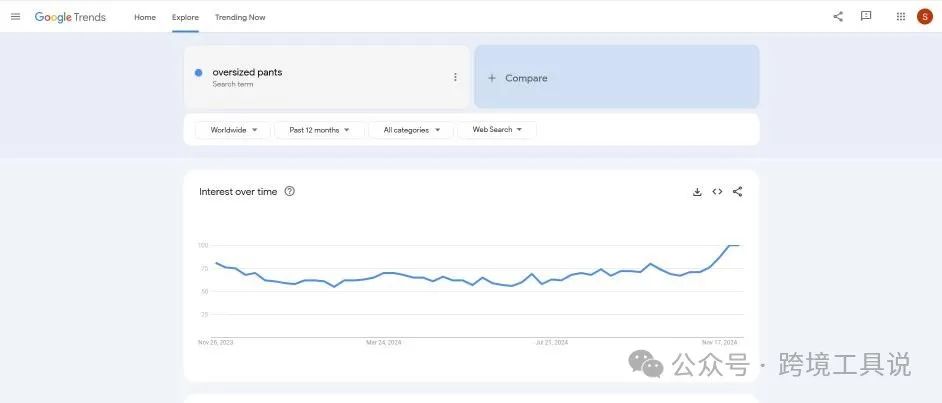Click the oversized pants search term field
Viewport: 942px width, 403px height.
(300, 77)
